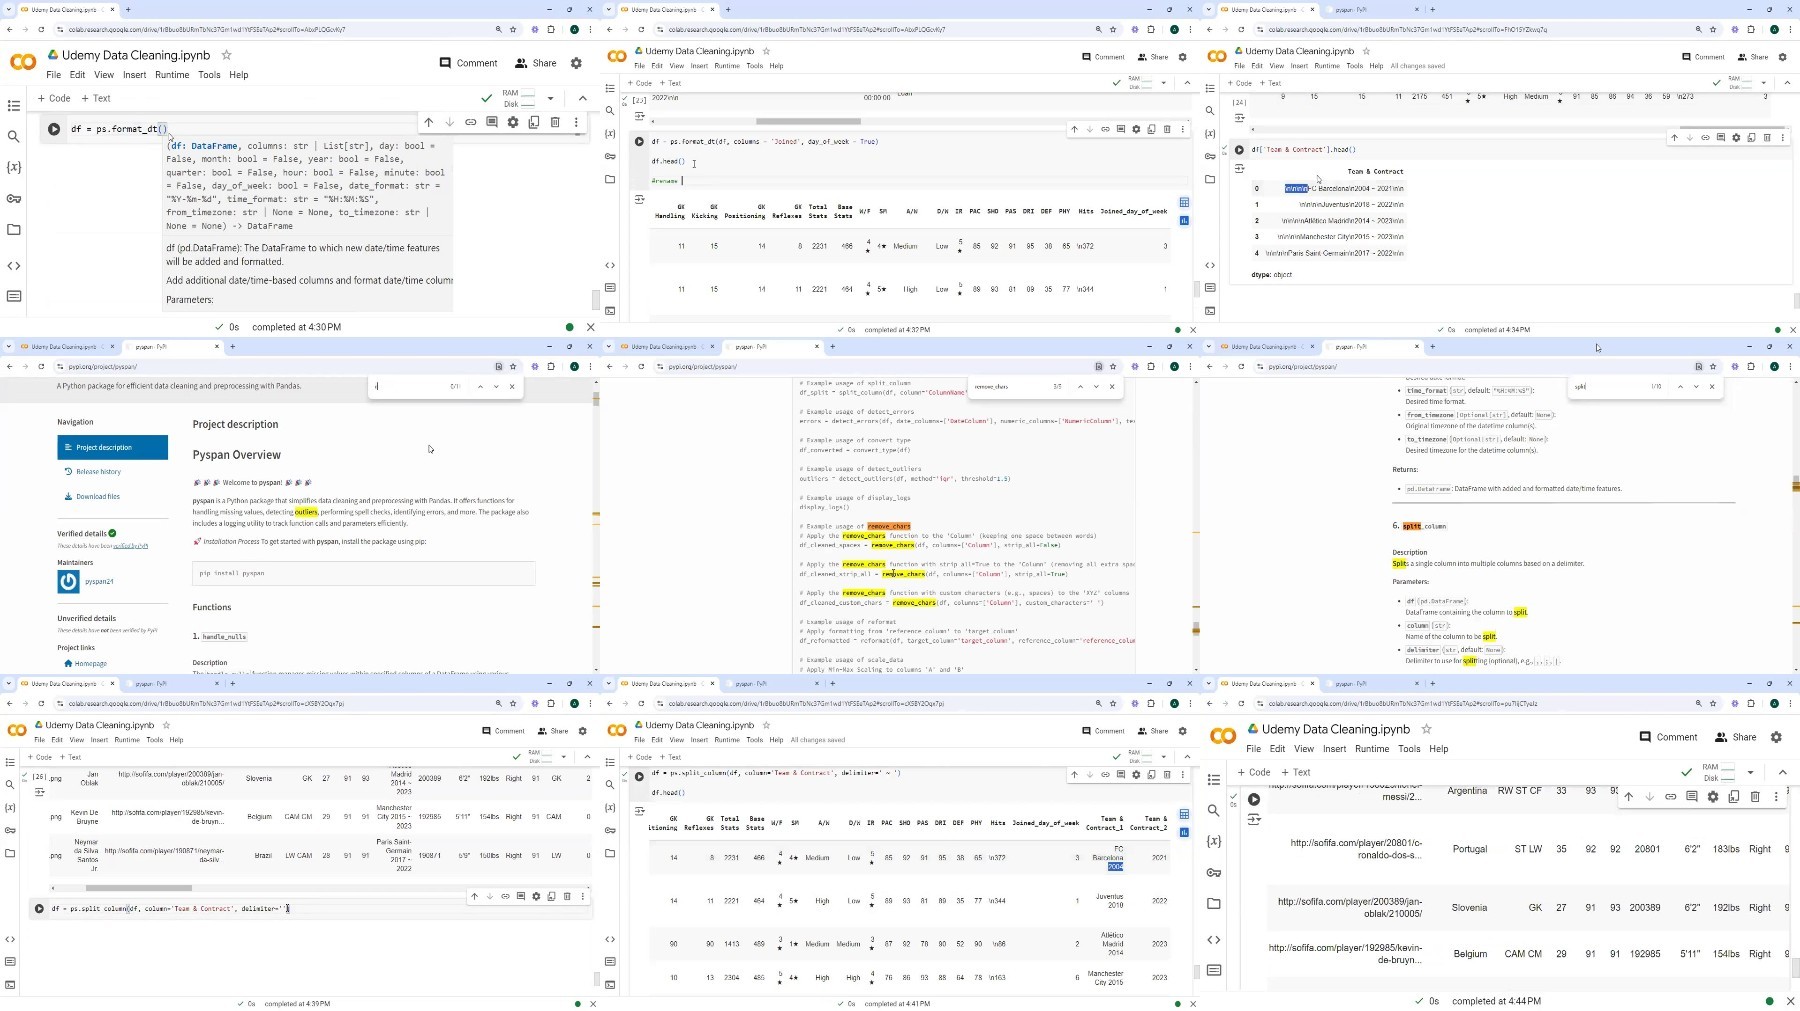Open tab search chevron in 4:30 PM window

click(9, 9)
